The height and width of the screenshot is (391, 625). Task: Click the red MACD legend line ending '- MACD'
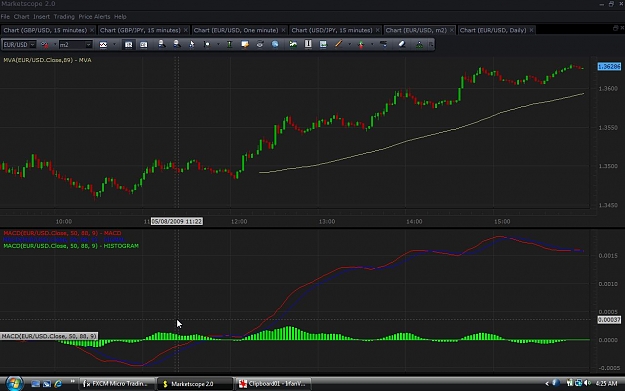tap(62, 233)
